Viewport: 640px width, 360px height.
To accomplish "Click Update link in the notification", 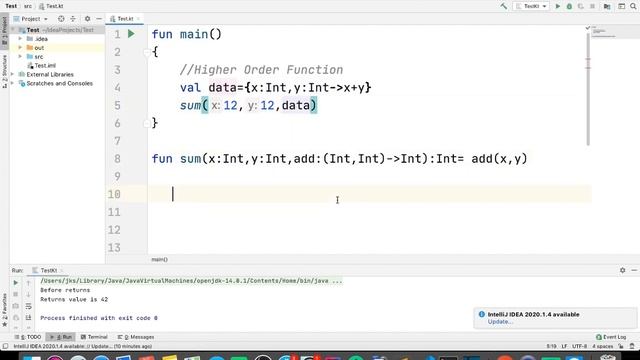I will click(500, 322).
